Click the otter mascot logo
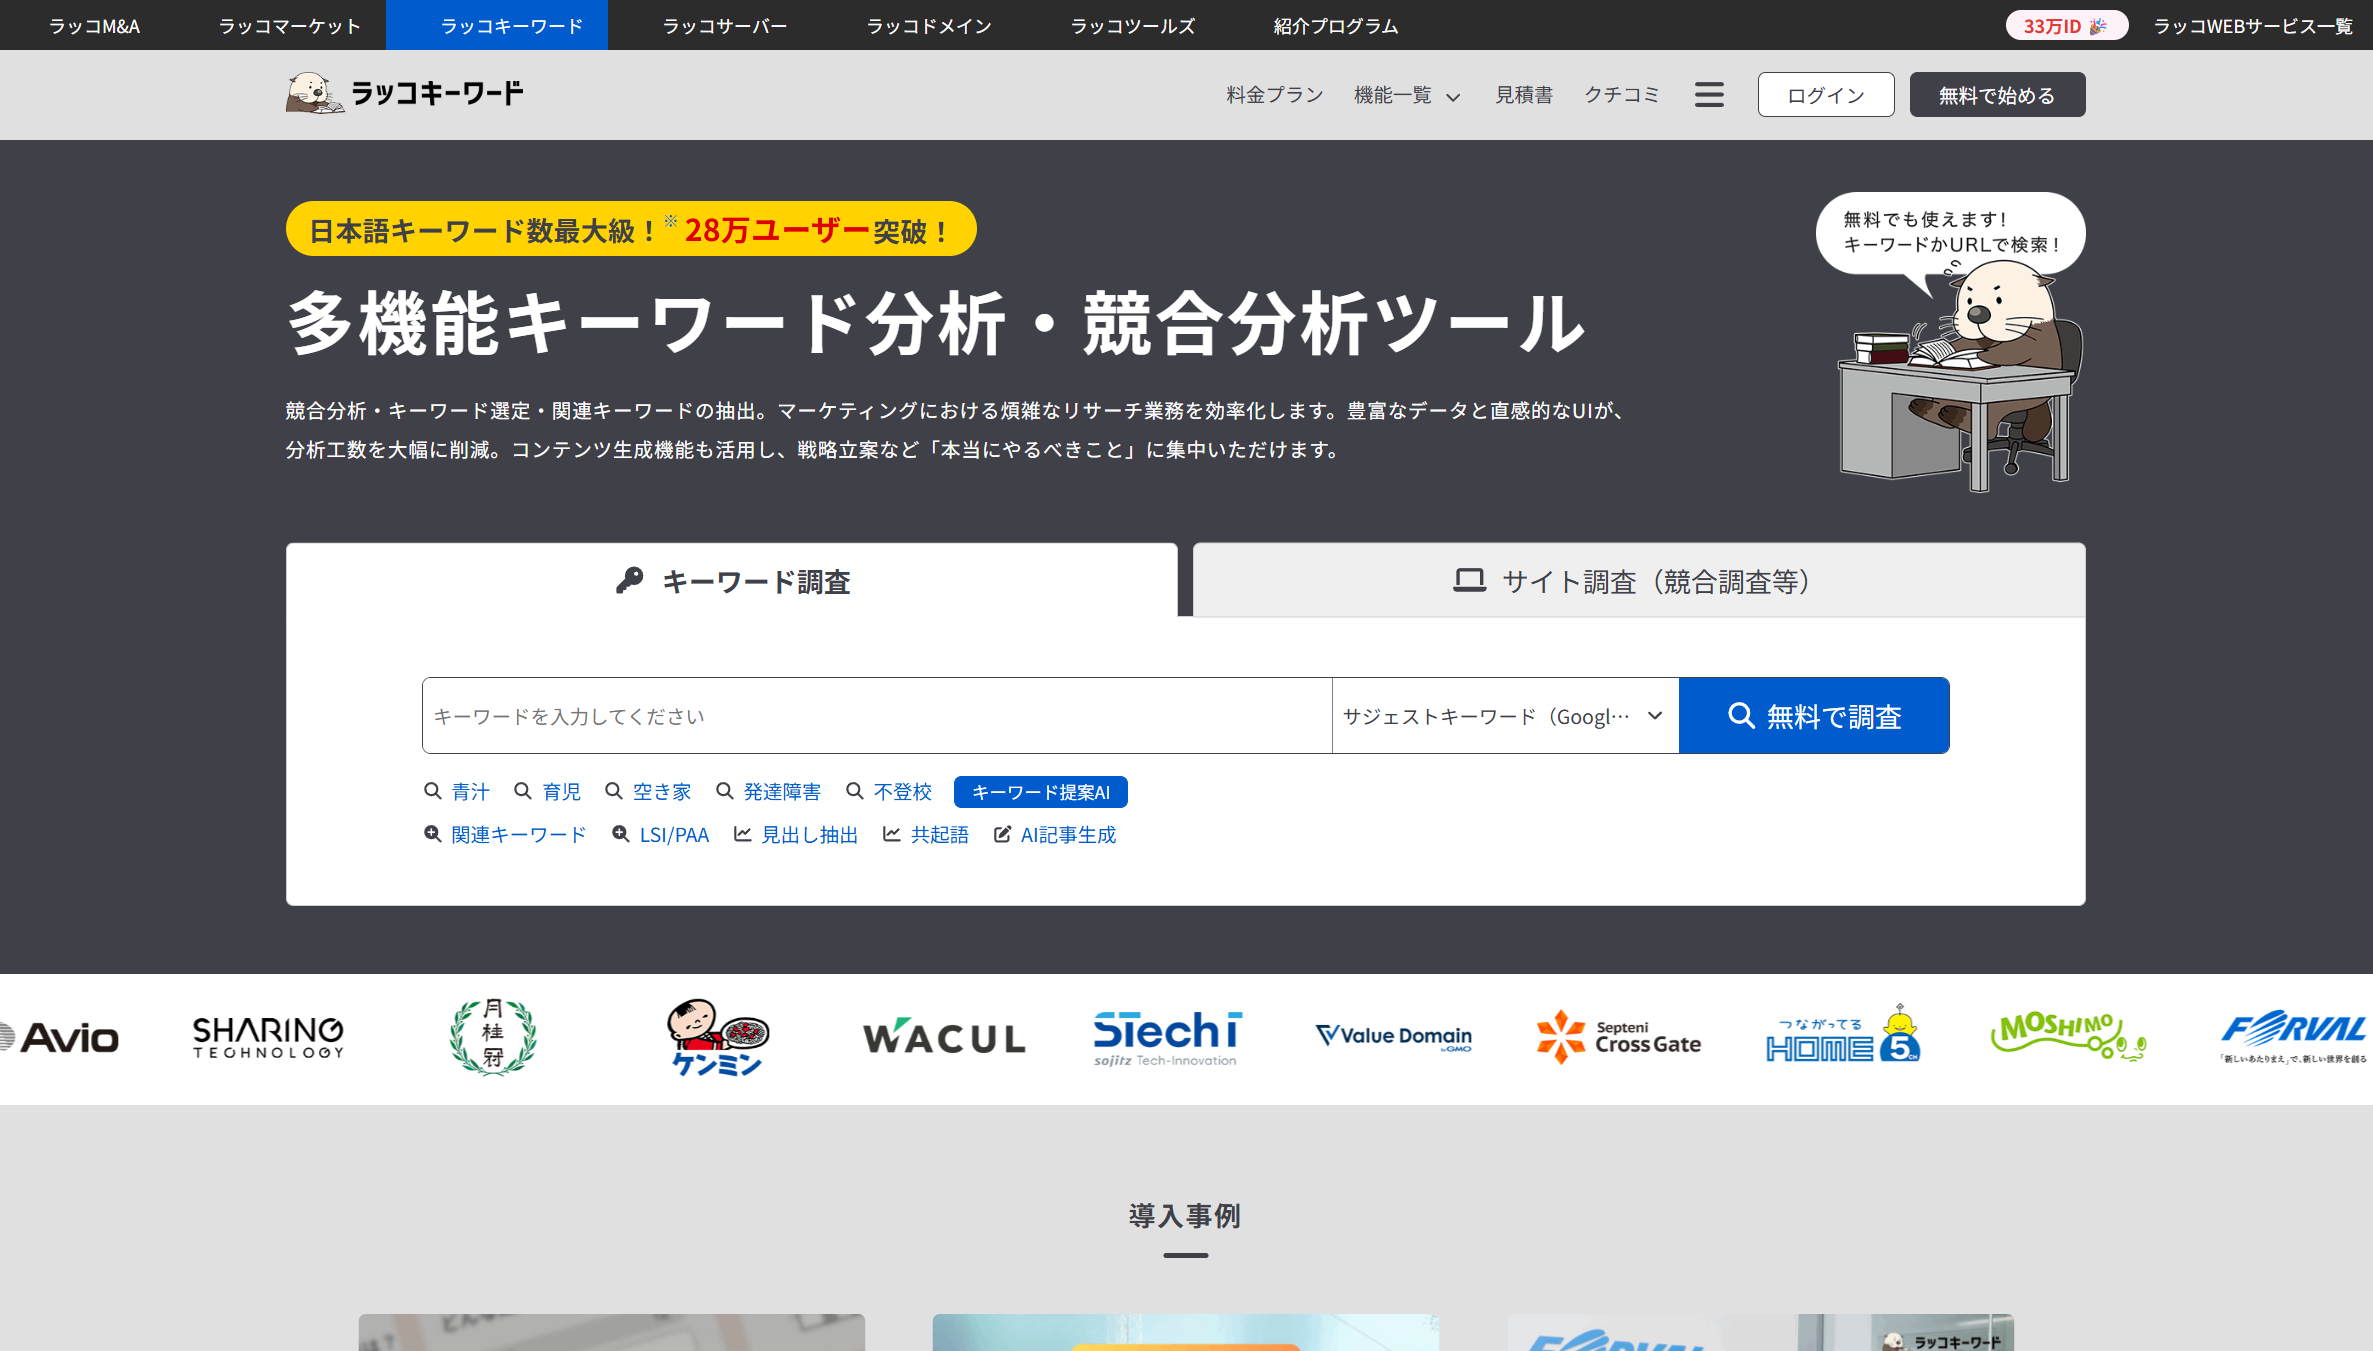 click(x=313, y=92)
